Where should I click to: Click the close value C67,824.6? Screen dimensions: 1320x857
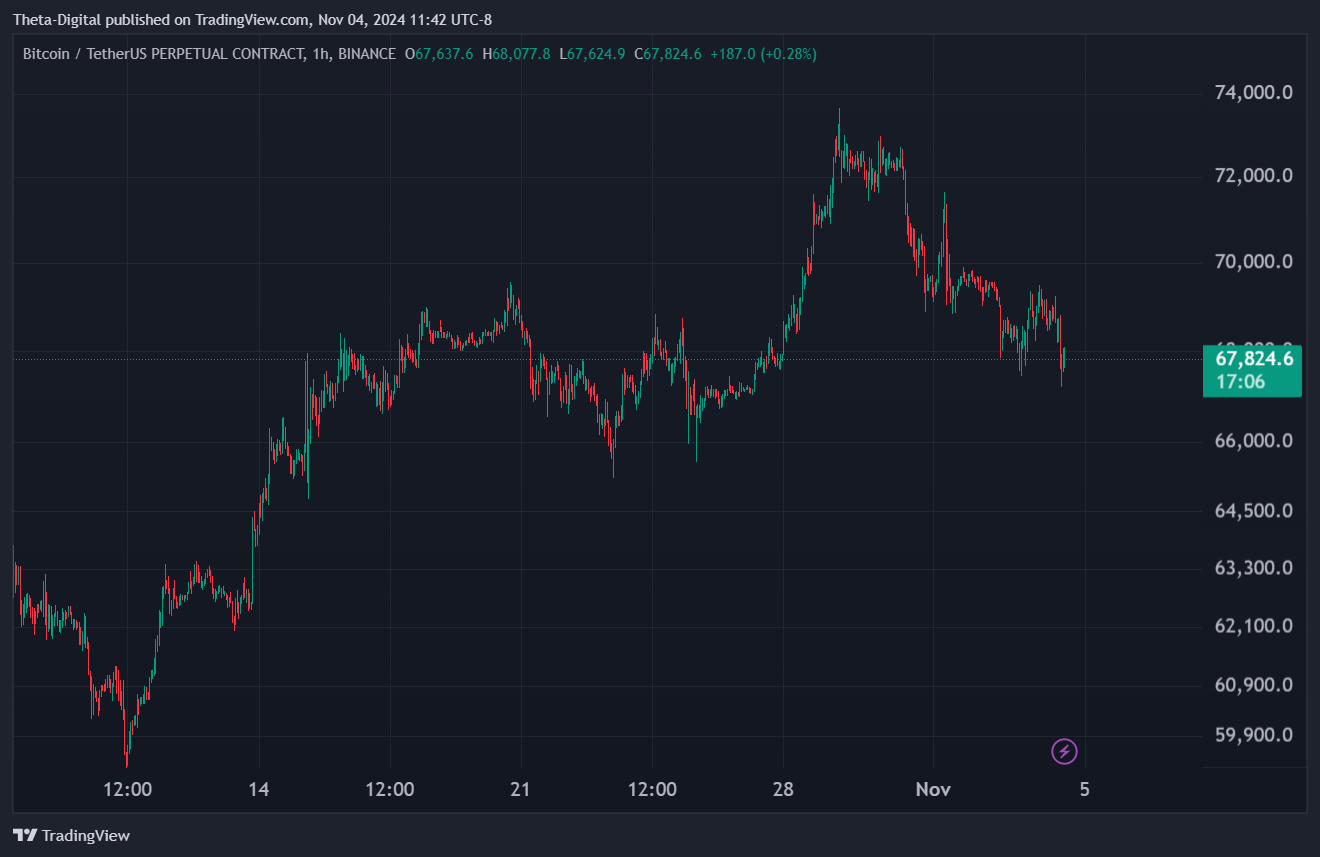click(x=668, y=54)
